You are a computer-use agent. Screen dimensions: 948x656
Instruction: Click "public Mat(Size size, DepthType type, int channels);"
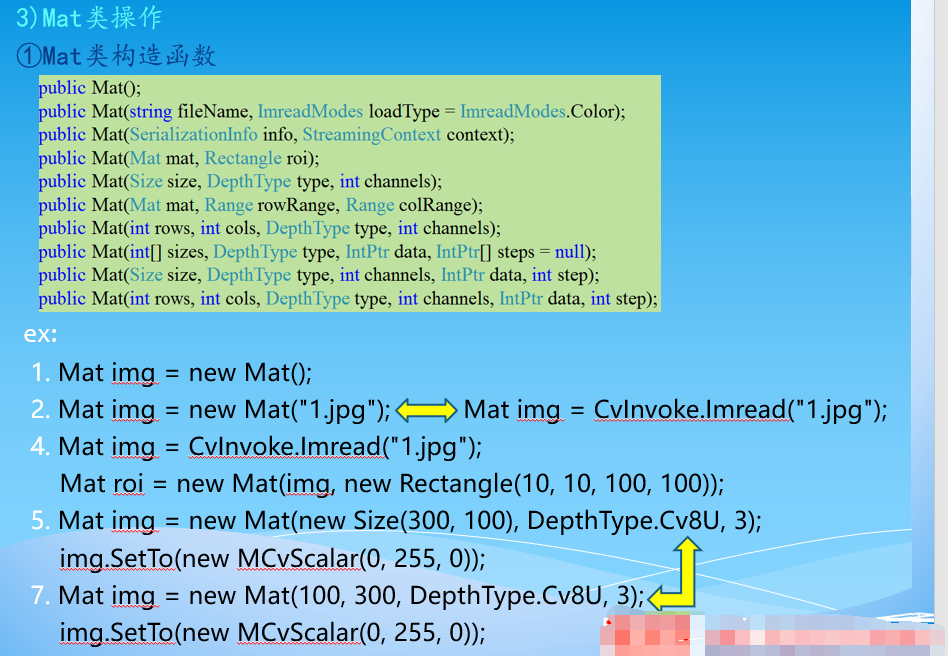pos(240,181)
